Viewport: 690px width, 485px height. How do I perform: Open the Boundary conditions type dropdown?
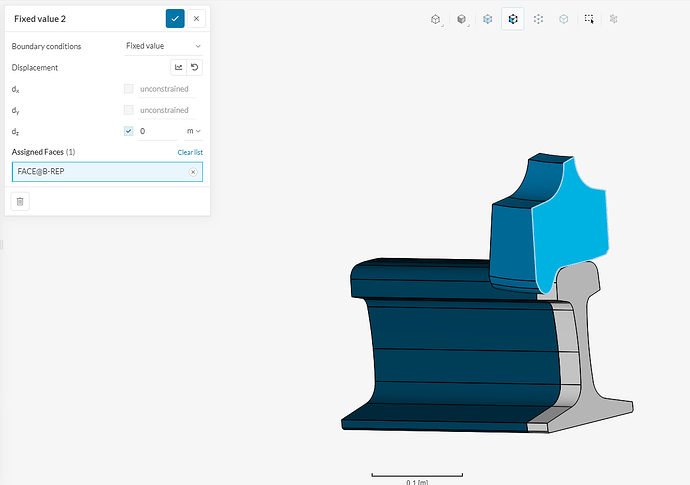(163, 46)
